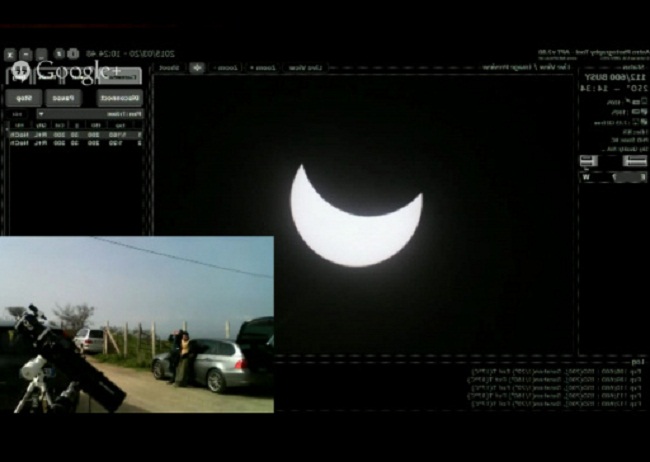The width and height of the screenshot is (650, 462).
Task: Toggle the Live View button
Action: [306, 68]
